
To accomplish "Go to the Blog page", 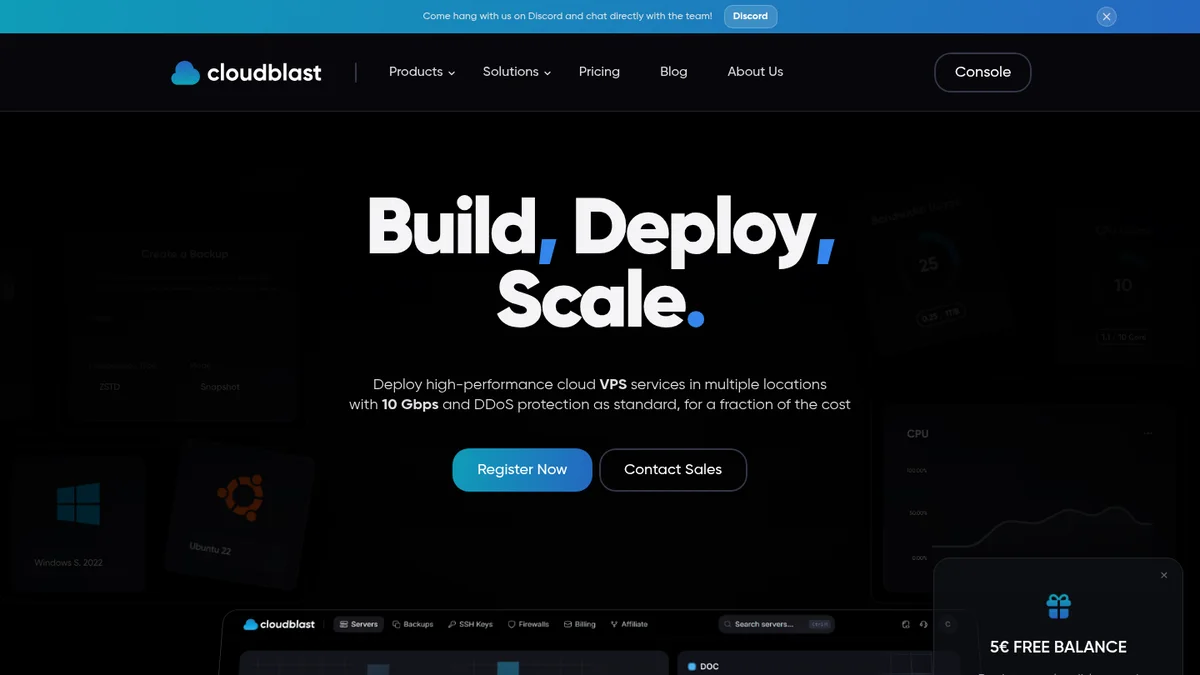I will click(674, 72).
